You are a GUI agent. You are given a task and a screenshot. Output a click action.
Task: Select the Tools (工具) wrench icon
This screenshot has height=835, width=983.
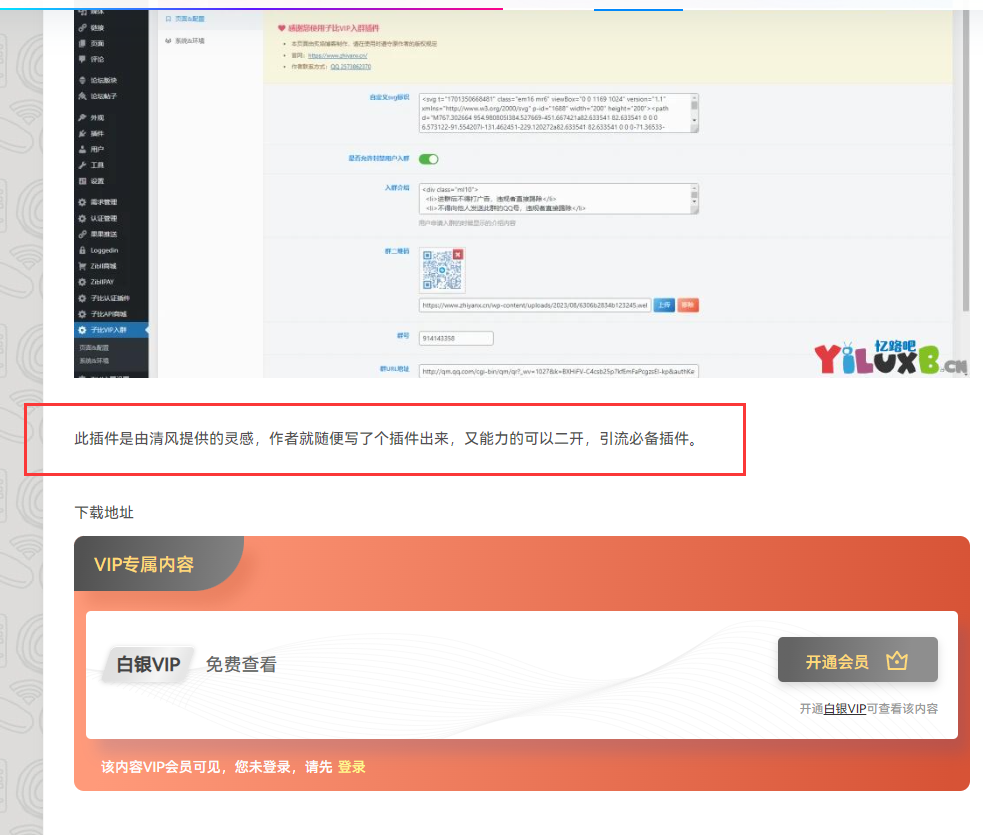click(82, 165)
